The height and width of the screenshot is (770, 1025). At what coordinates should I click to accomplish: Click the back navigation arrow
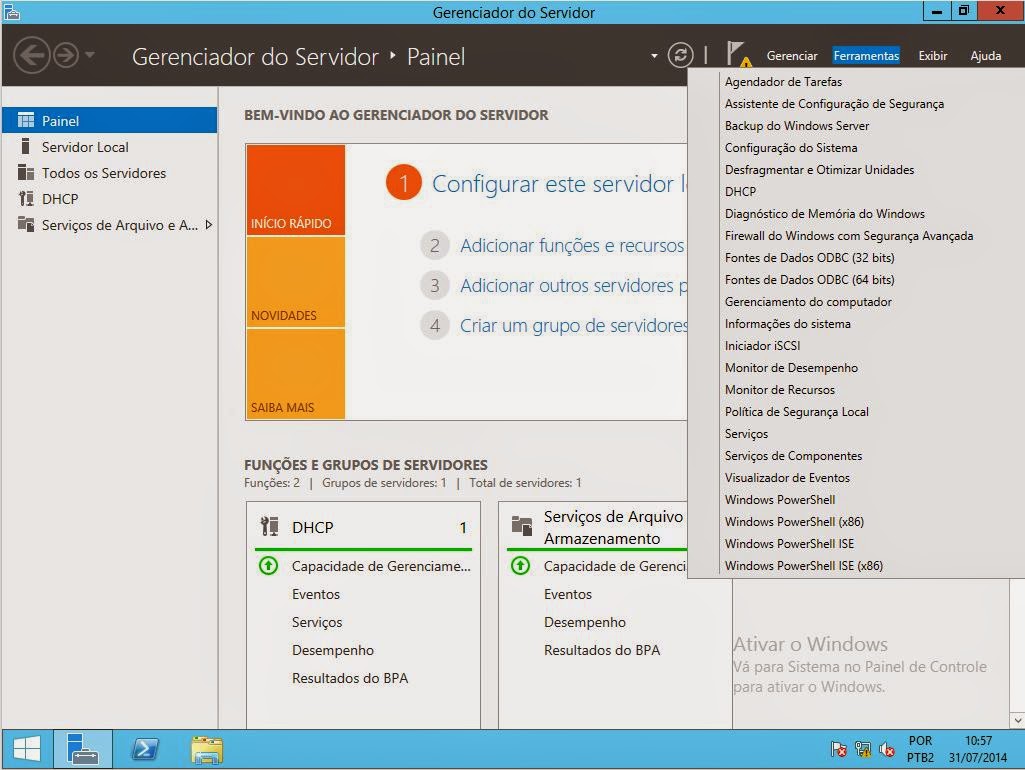point(31,56)
